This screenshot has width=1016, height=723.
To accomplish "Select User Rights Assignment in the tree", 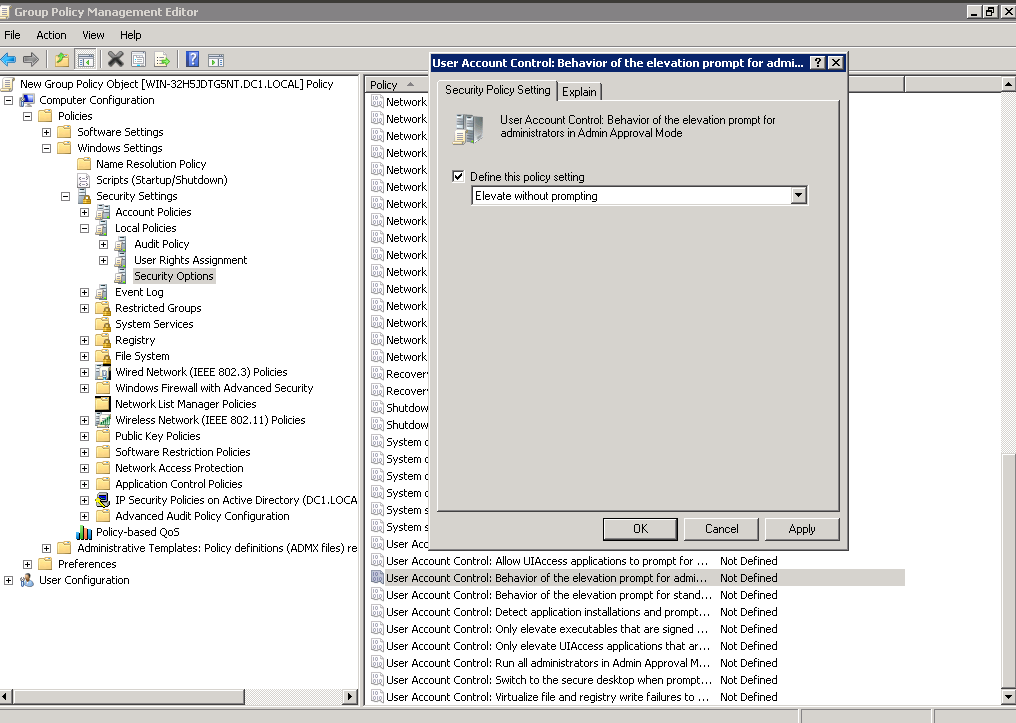I will pyautogui.click(x=190, y=260).
